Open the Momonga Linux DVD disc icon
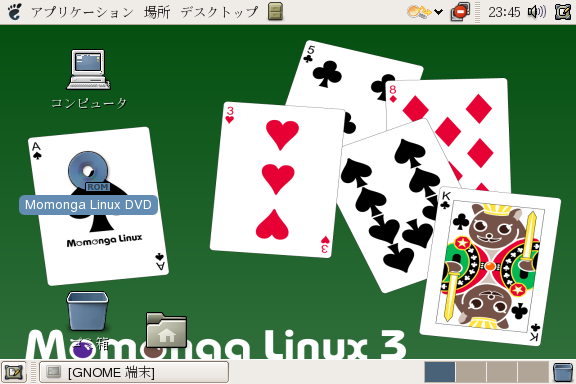The image size is (576, 384). coord(89,172)
